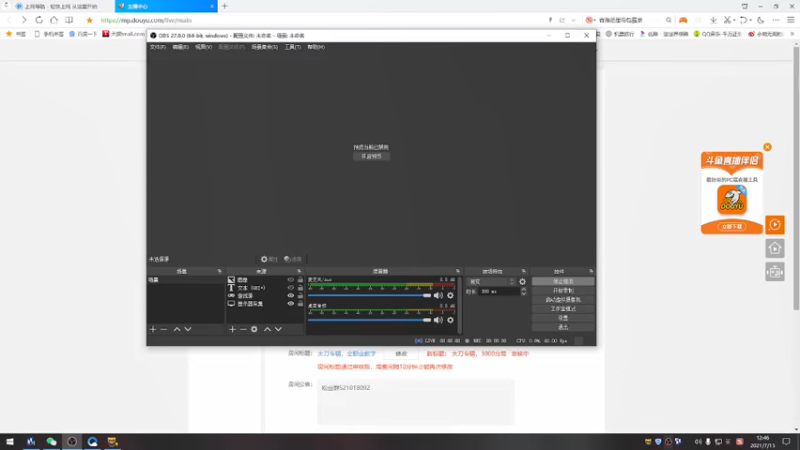Click bookmark star in address bar
This screenshot has height=450, width=800.
pos(89,20)
